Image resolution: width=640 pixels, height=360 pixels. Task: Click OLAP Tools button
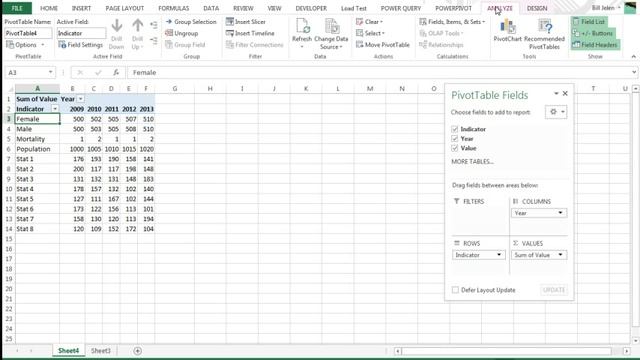click(442, 33)
